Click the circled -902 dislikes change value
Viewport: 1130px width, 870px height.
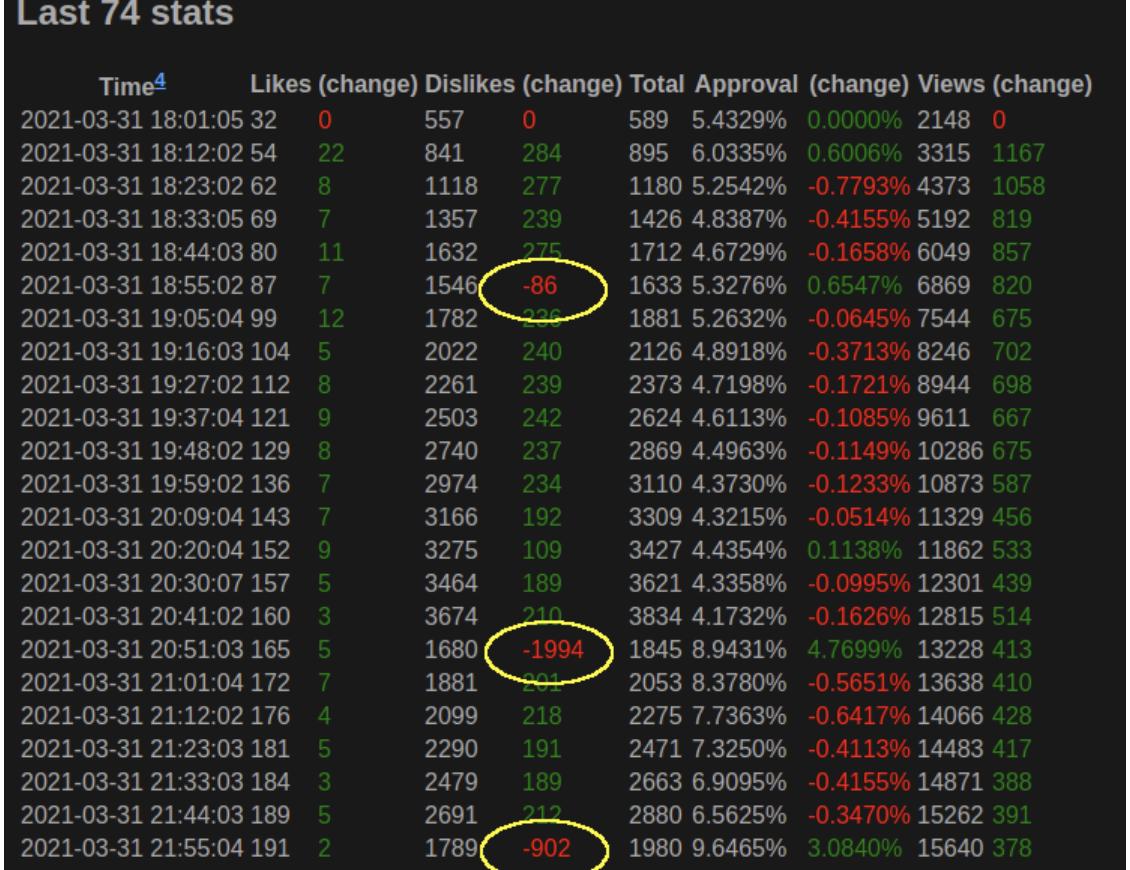pyautogui.click(x=546, y=849)
